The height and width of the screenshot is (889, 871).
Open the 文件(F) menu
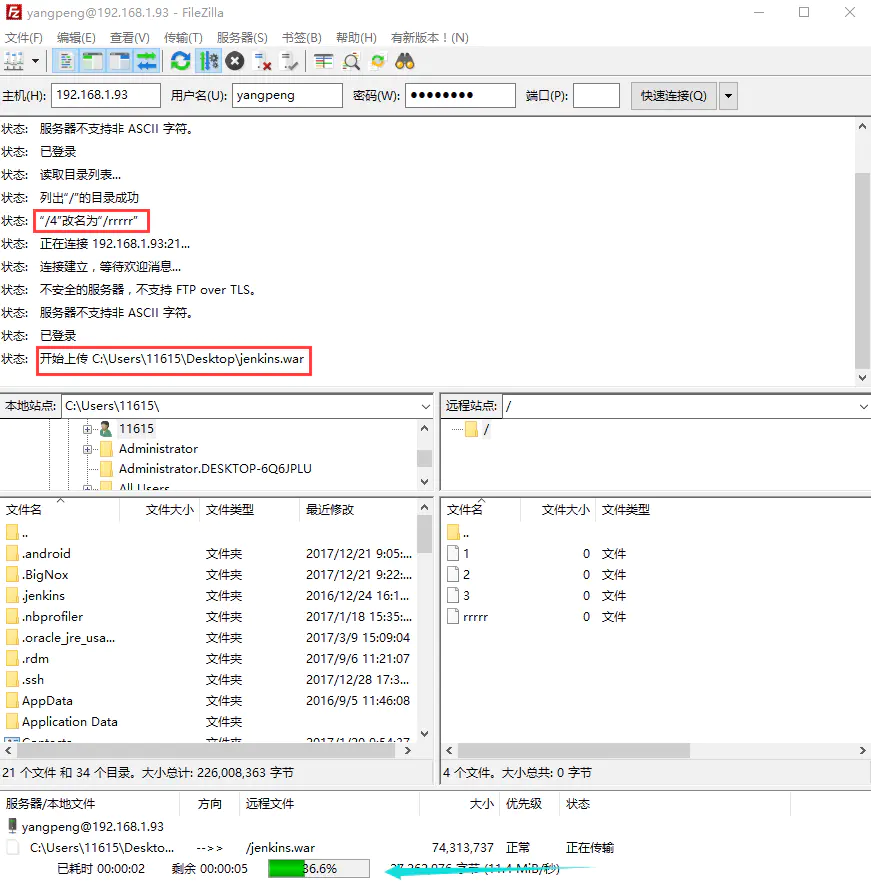pos(24,37)
